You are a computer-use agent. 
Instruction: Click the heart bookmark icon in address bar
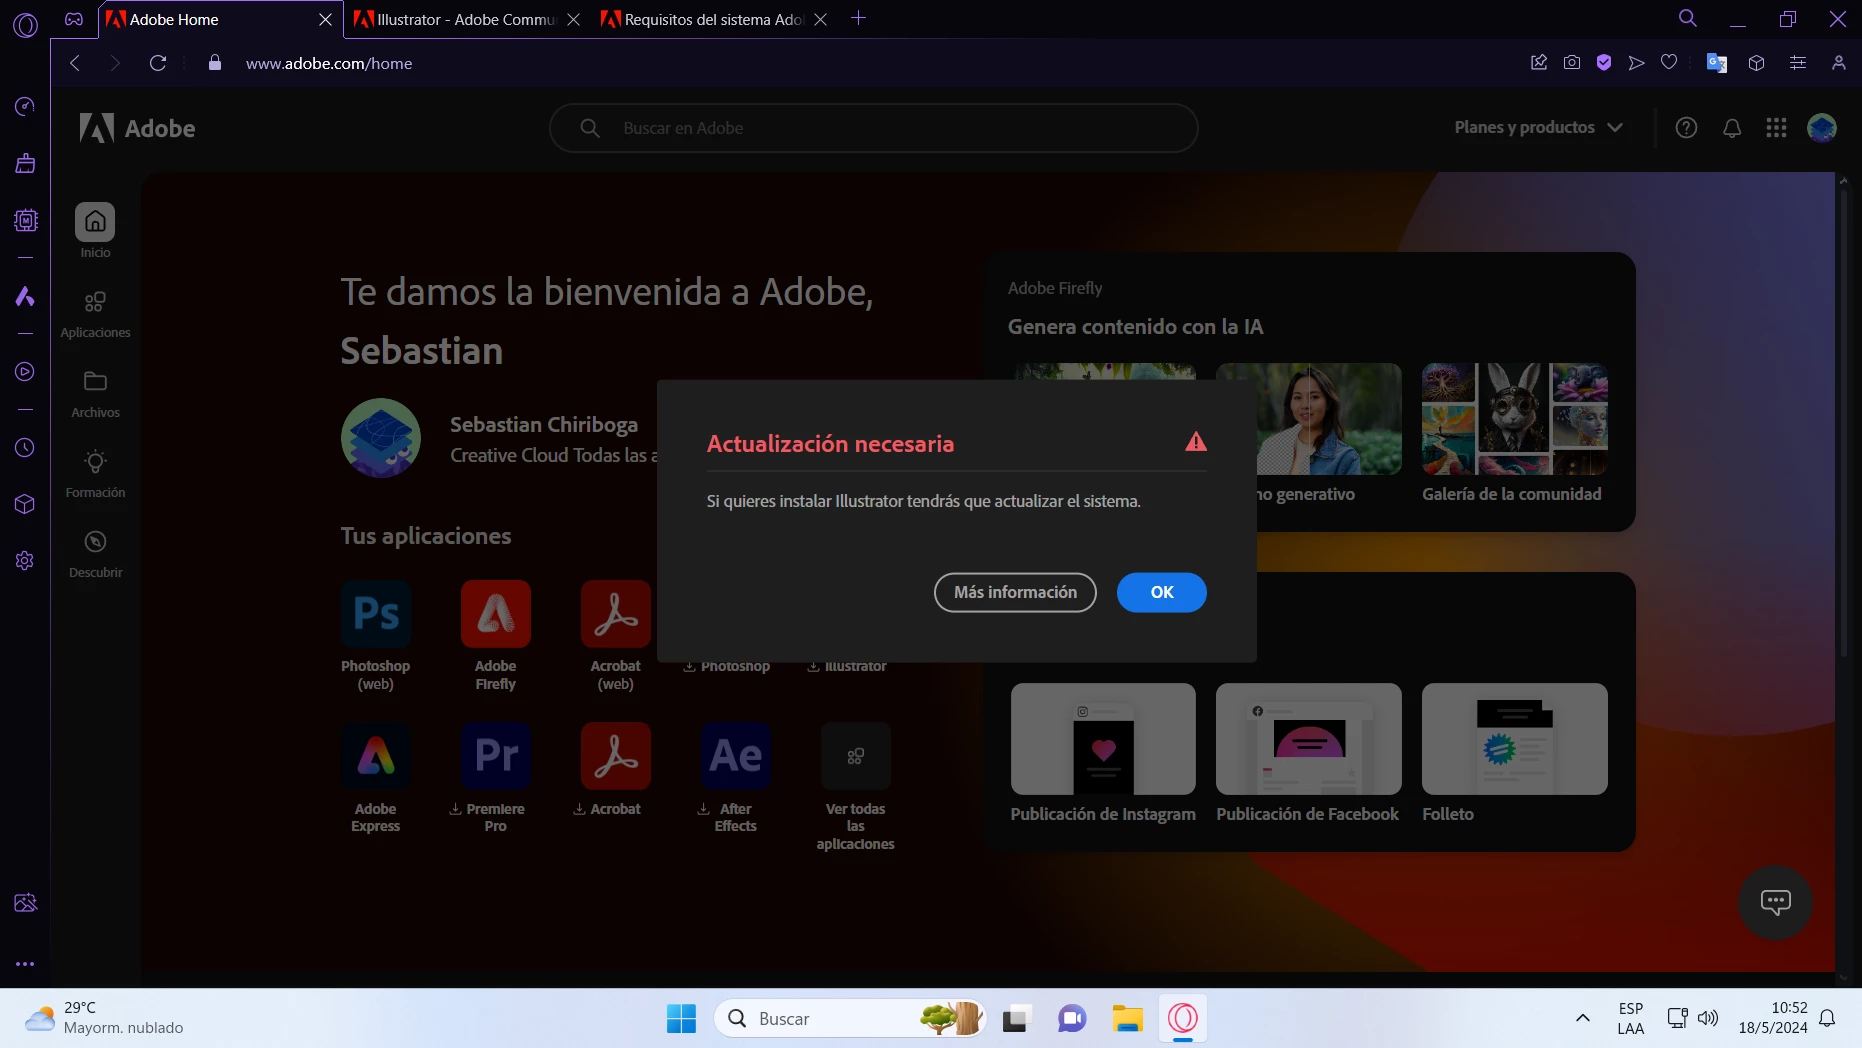pos(1669,63)
